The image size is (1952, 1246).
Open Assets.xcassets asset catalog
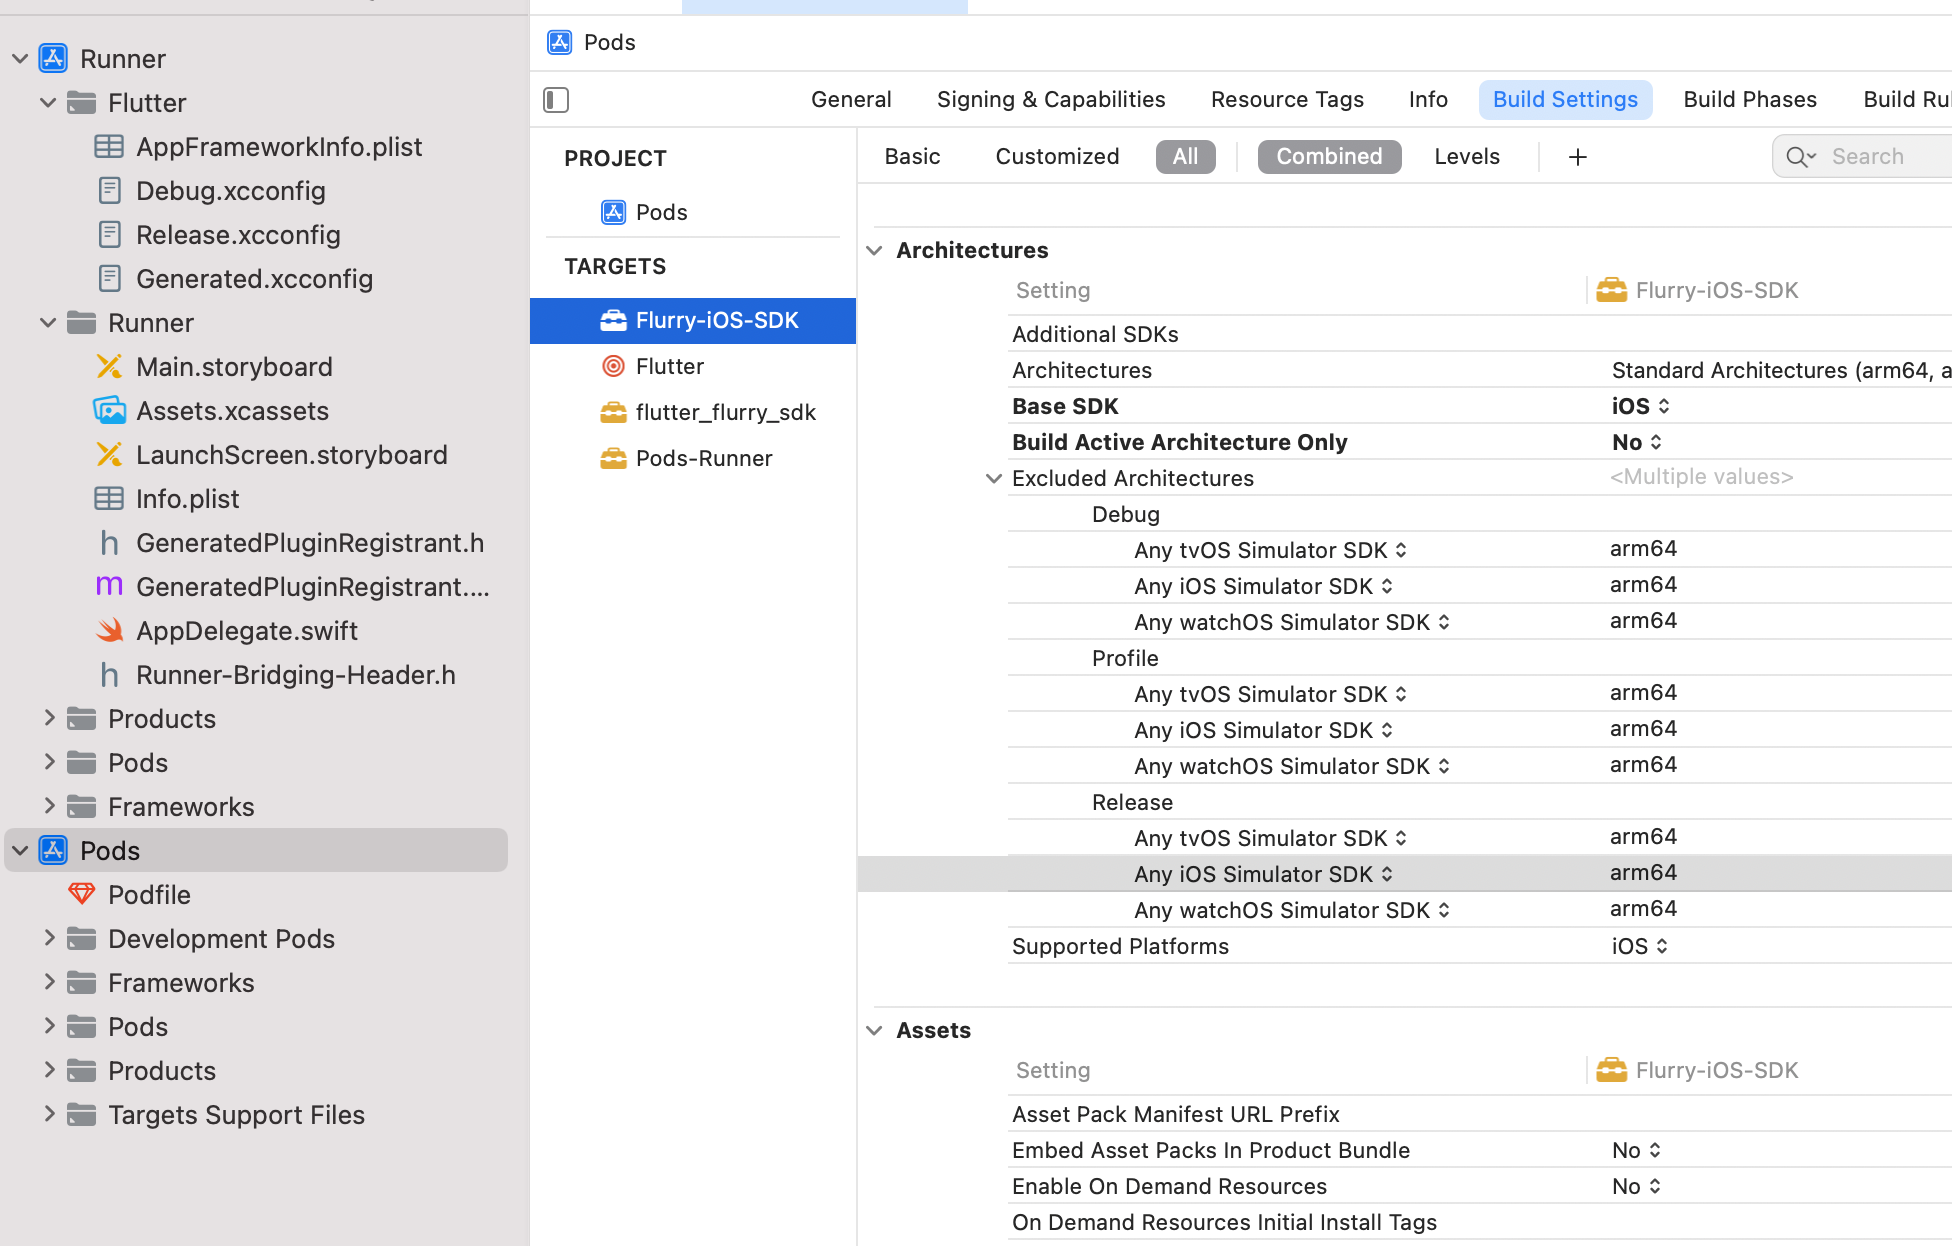(x=232, y=411)
